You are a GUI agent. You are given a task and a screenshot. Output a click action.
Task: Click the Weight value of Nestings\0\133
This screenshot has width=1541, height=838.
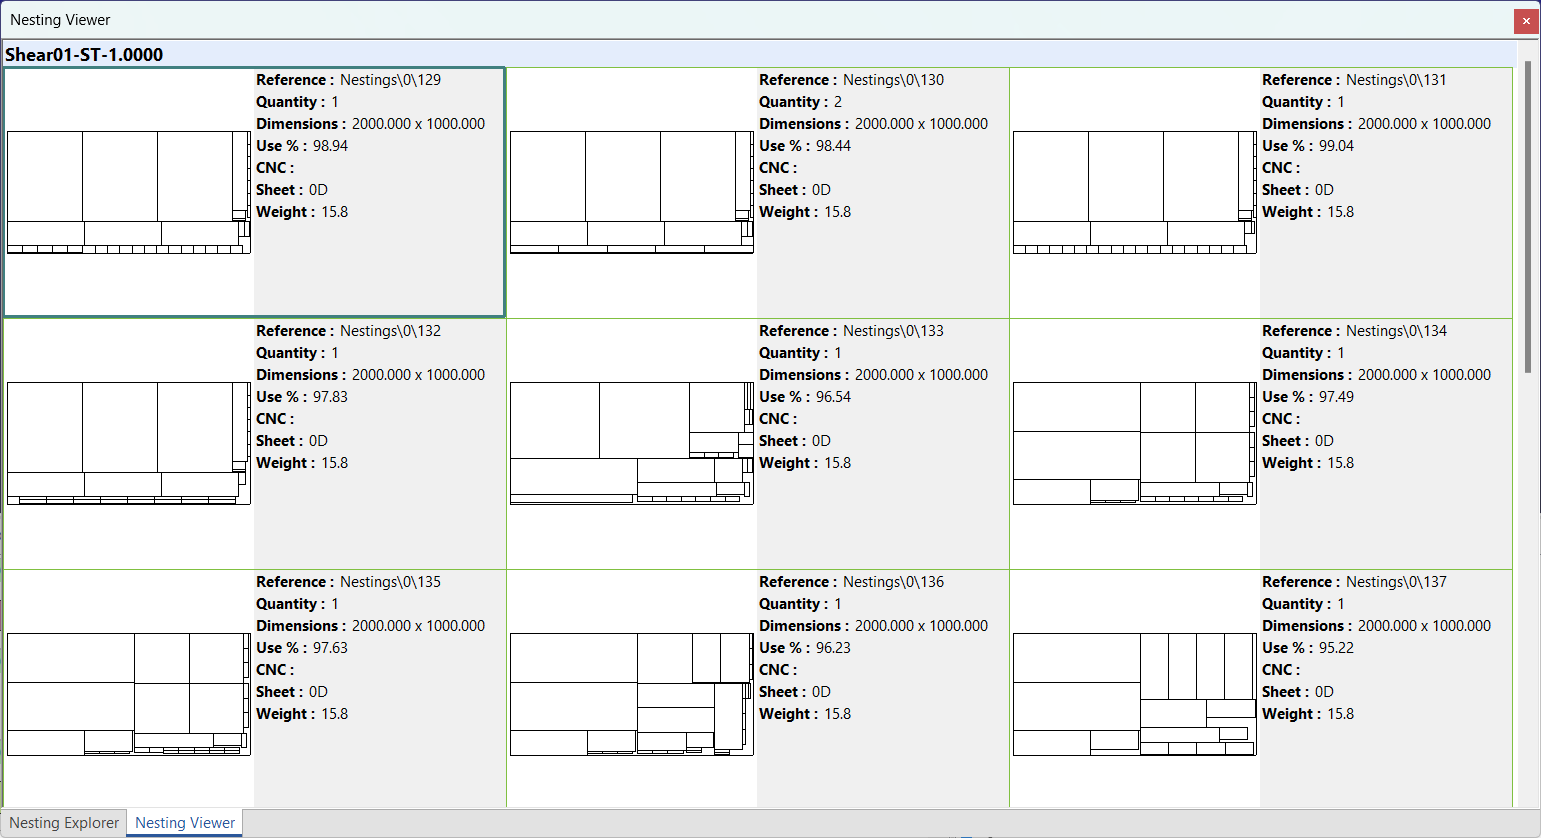pyautogui.click(x=837, y=463)
